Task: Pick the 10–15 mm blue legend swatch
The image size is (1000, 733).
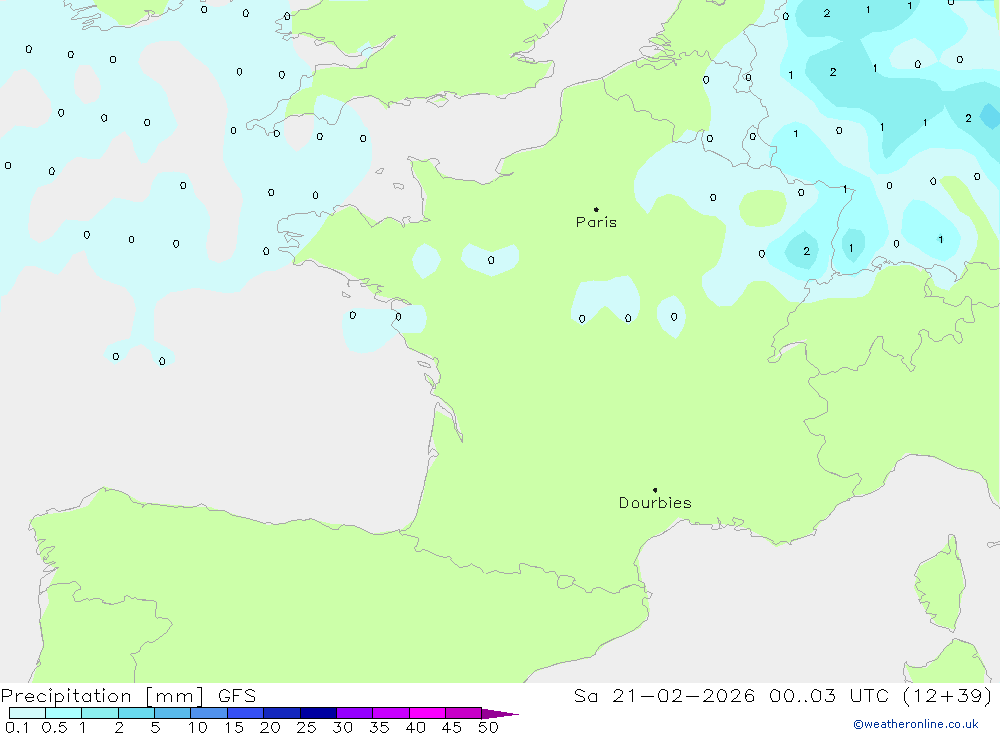Action: click(209, 713)
